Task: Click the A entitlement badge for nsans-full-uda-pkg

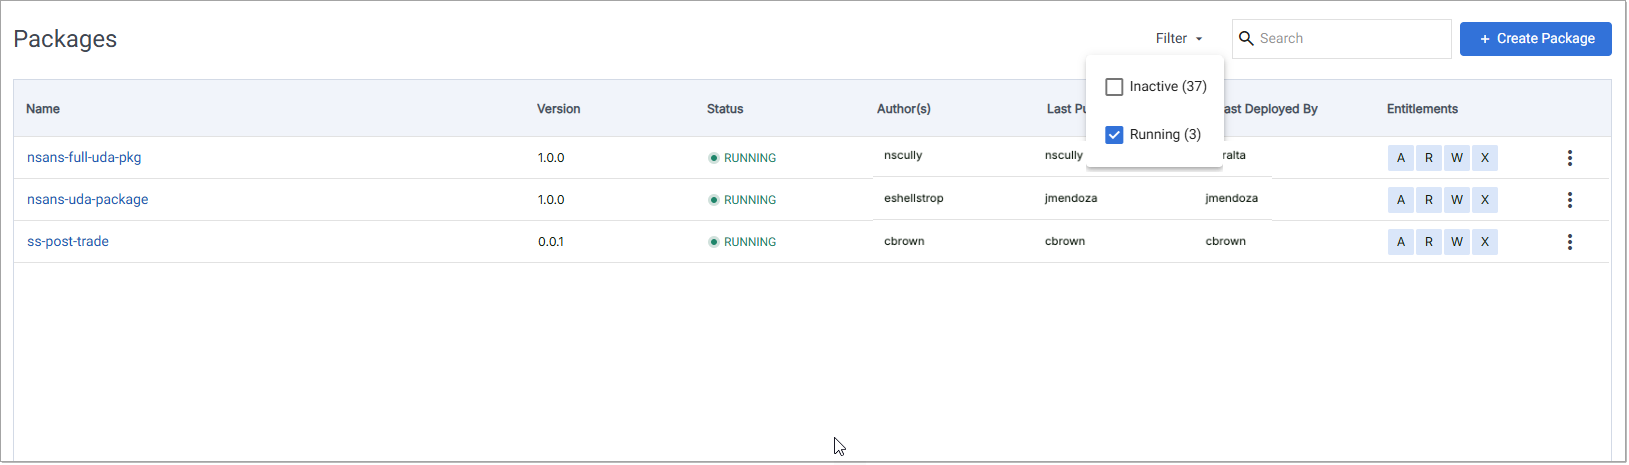Action: pos(1400,158)
